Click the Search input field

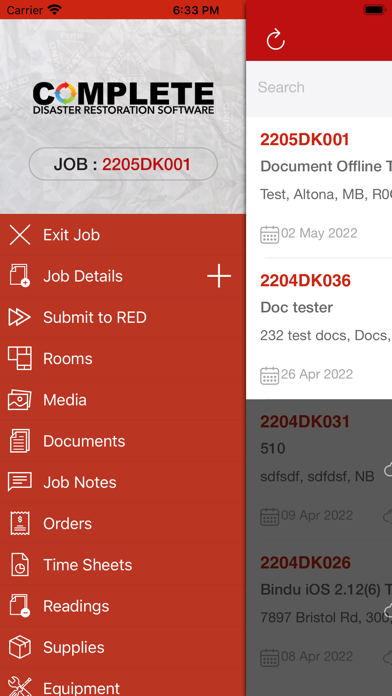click(x=319, y=87)
